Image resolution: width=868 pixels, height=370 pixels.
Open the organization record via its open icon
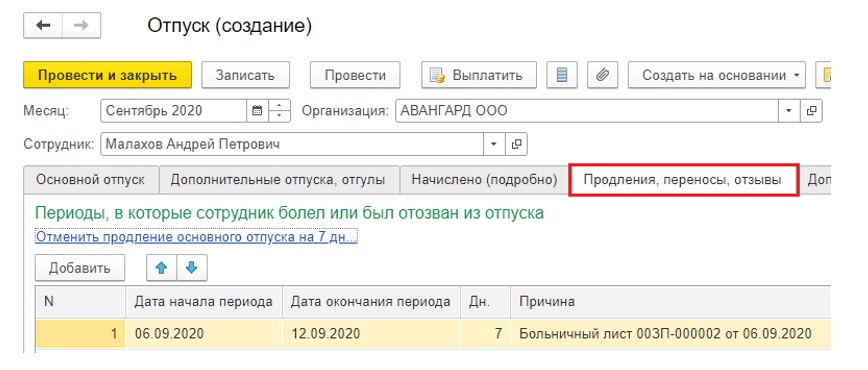click(812, 111)
